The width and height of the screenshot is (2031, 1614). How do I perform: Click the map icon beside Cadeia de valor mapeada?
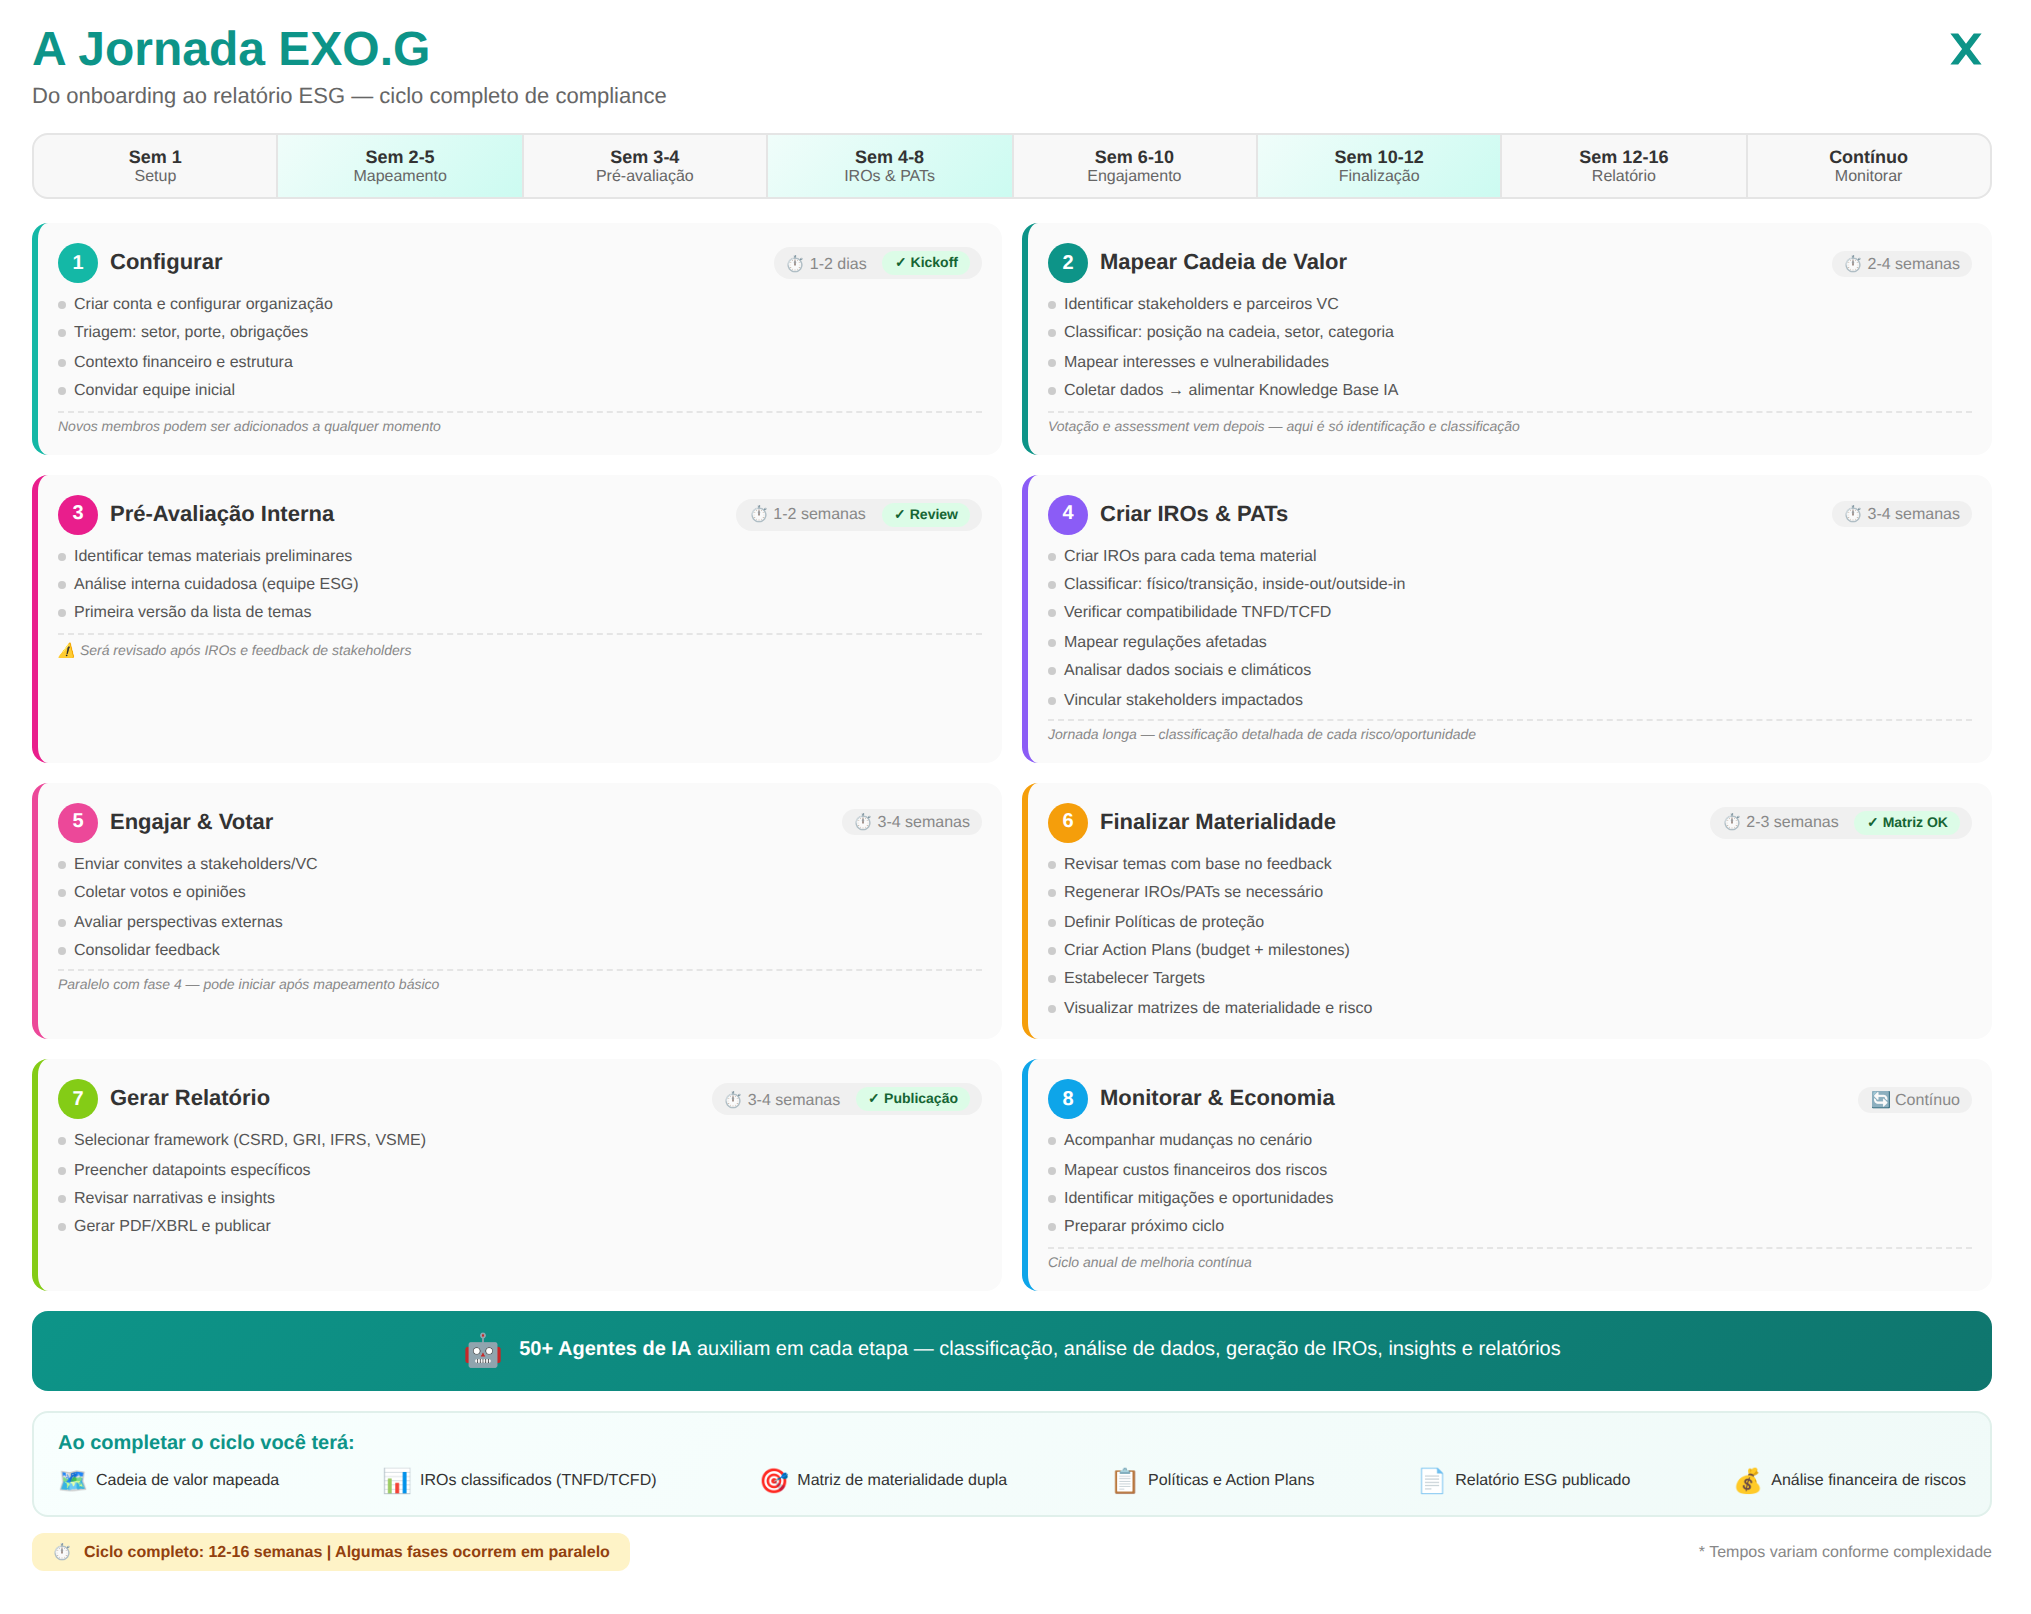coord(72,1480)
